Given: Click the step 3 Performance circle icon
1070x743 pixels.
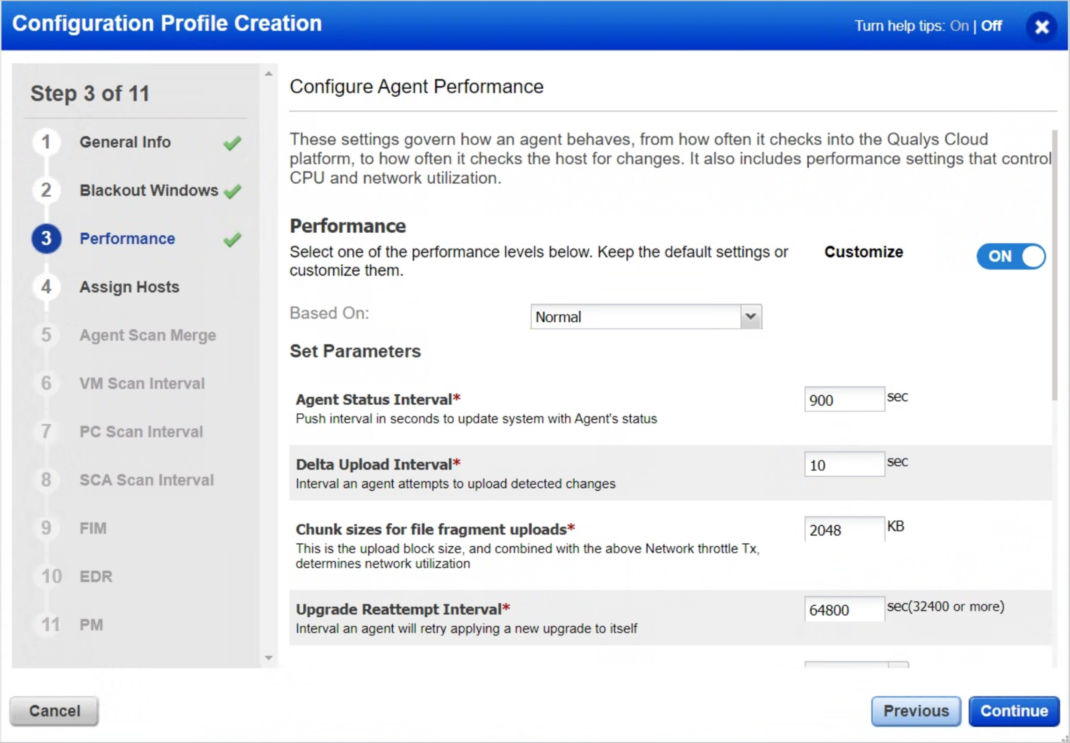Looking at the screenshot, I should pyautogui.click(x=46, y=238).
